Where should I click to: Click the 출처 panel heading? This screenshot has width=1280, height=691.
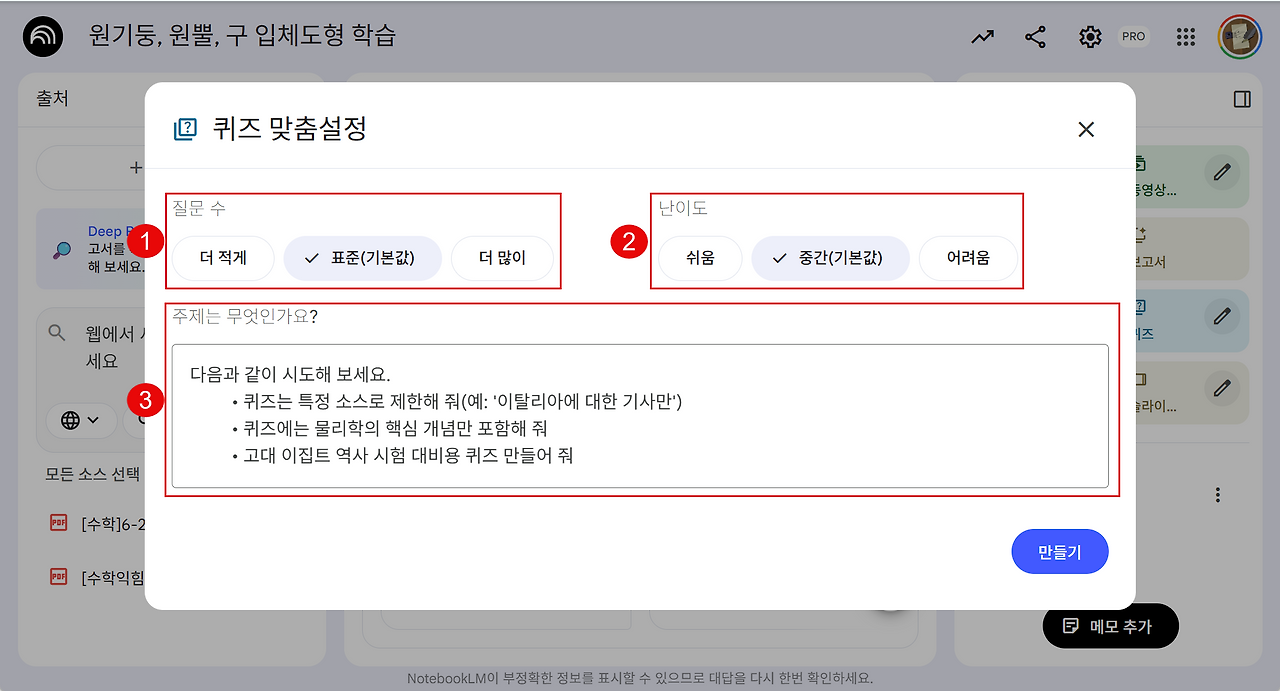52,99
